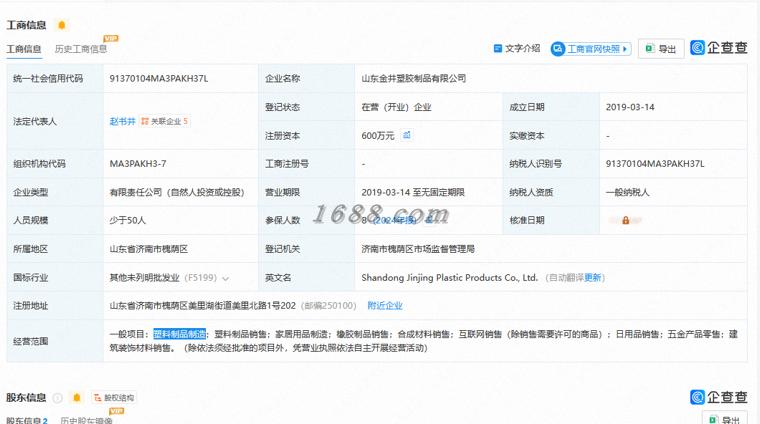Open the 股权结构 equity structure button

tap(114, 398)
